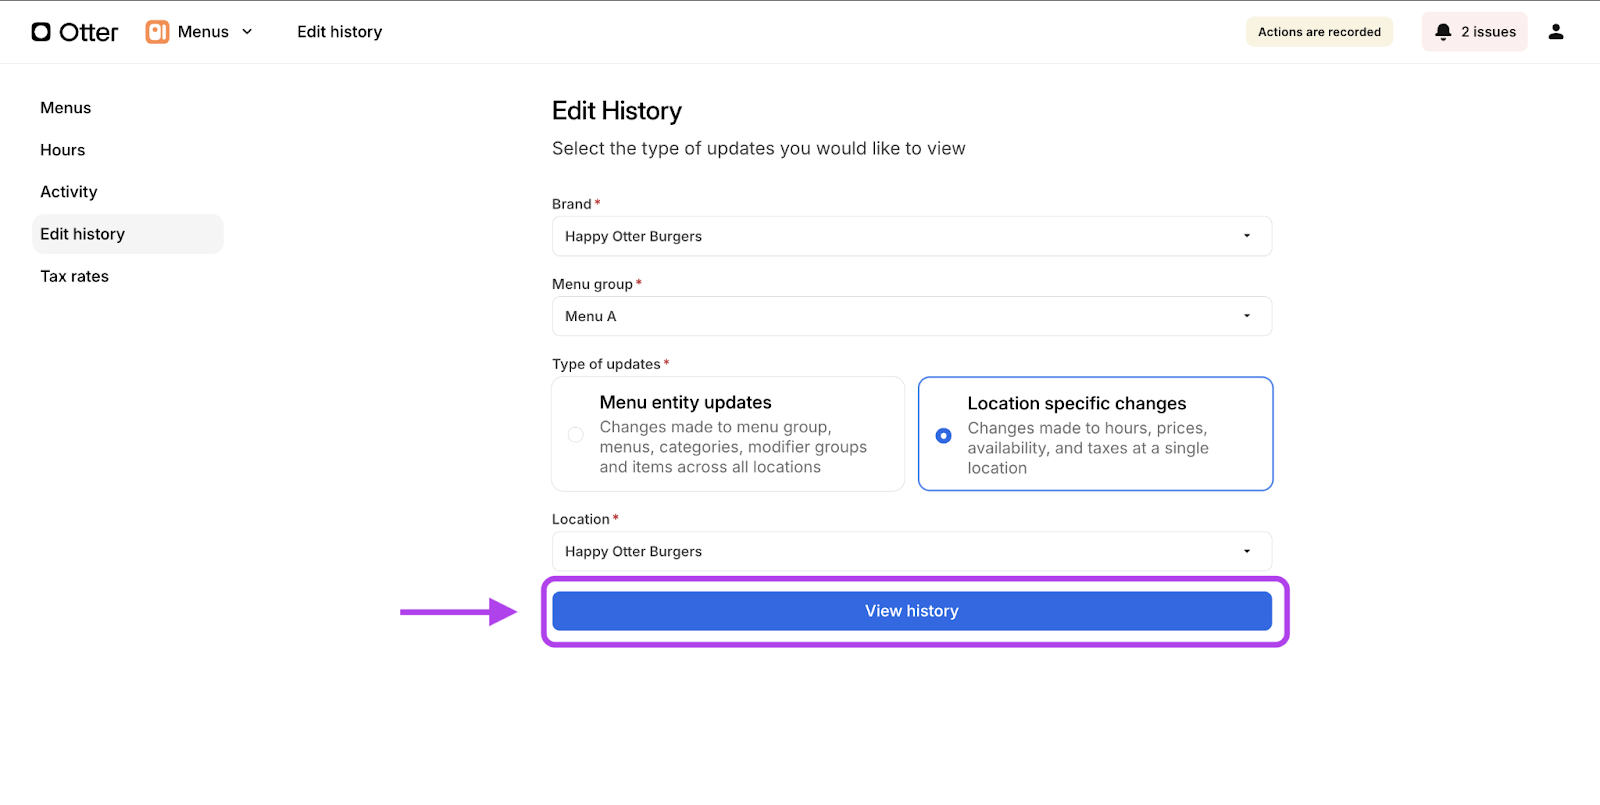Open Hours sidebar item
This screenshot has height=805, width=1600.
pos(63,150)
